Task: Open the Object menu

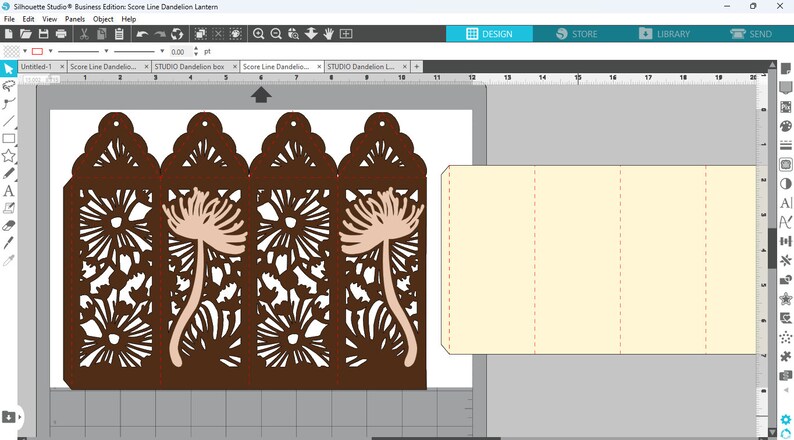Action: pos(103,19)
